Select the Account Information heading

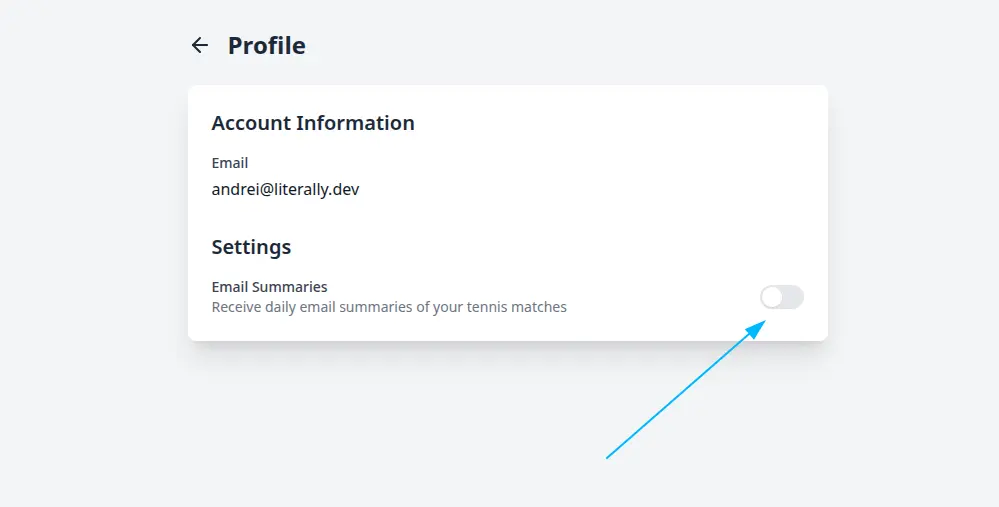click(313, 123)
